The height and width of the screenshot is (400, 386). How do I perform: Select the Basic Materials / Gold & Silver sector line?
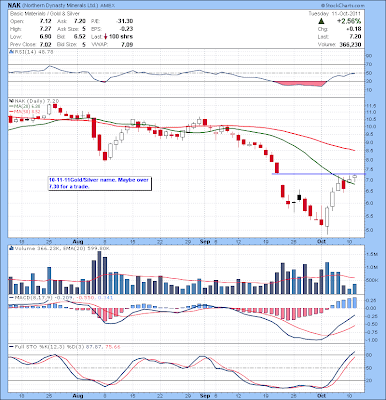(x=45, y=14)
